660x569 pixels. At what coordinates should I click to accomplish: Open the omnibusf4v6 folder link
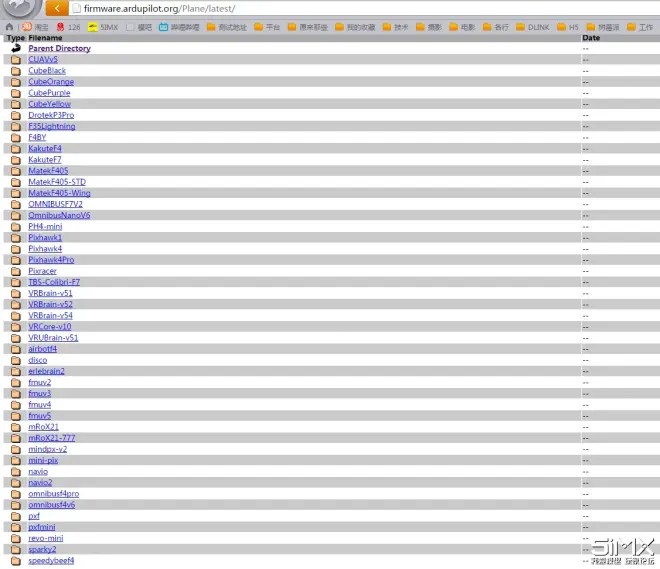point(52,505)
